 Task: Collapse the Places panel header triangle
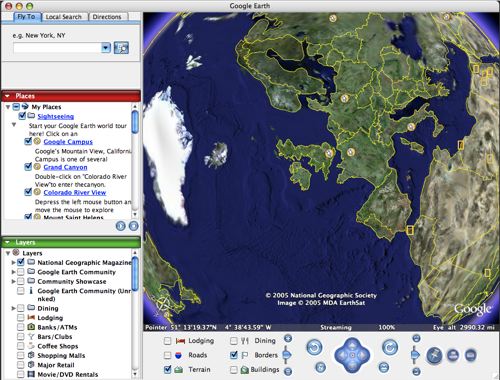pos(7,96)
